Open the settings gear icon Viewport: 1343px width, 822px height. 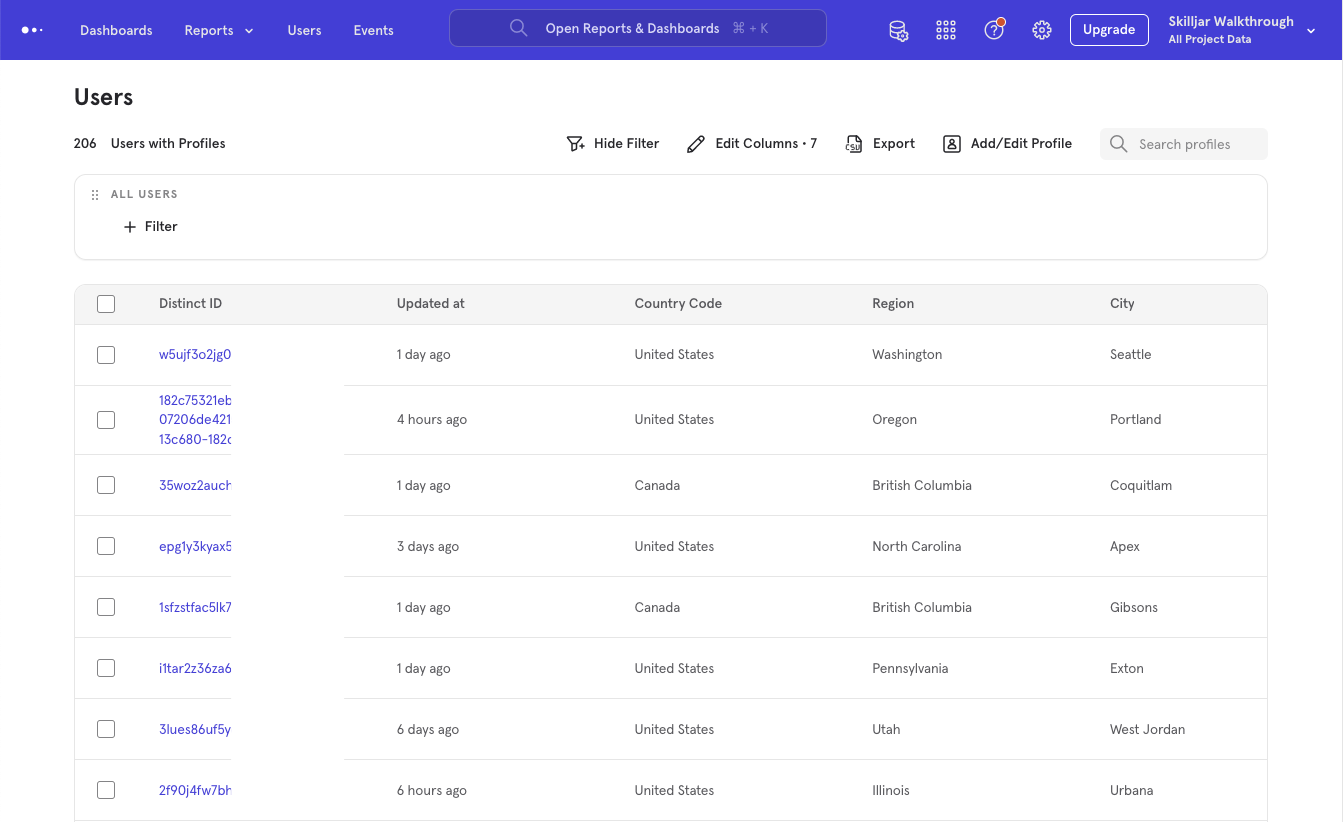coord(1042,30)
